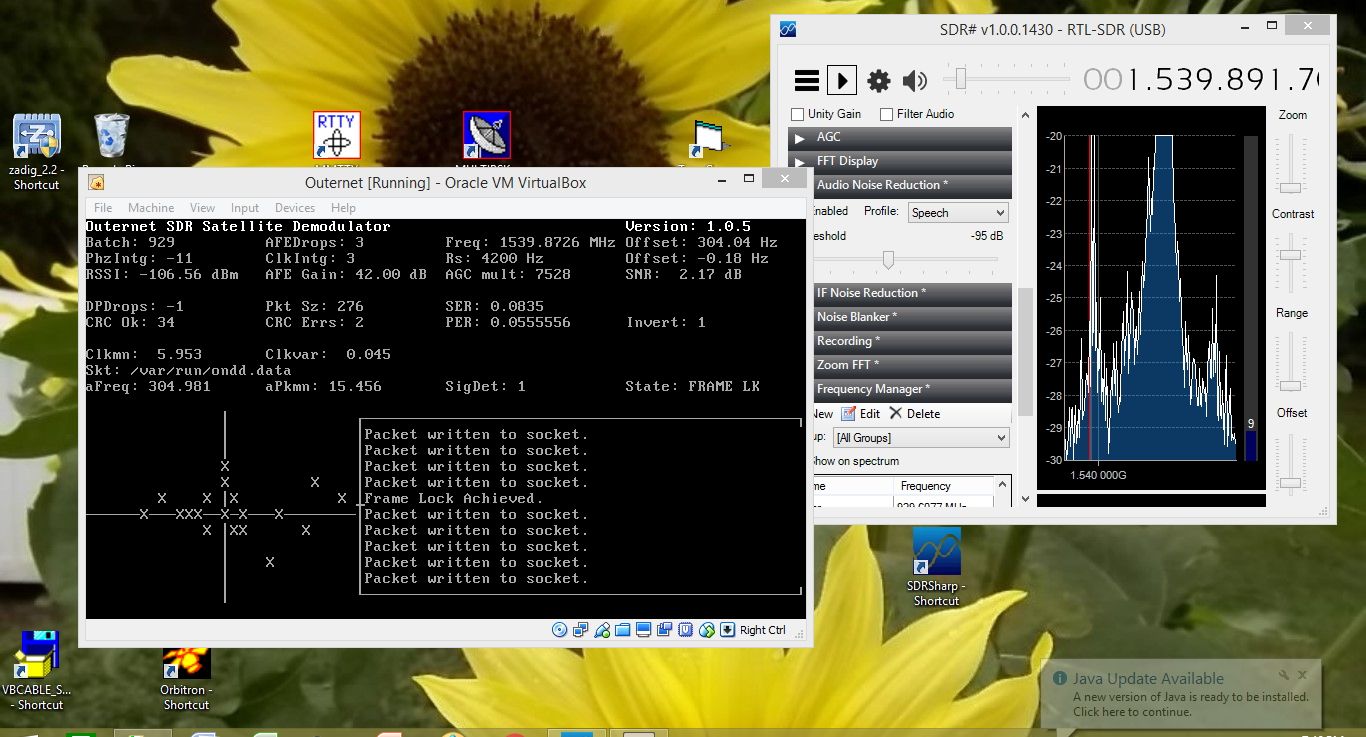Image resolution: width=1366 pixels, height=737 pixels.
Task: Close the Java Update notification
Action: (x=1303, y=675)
